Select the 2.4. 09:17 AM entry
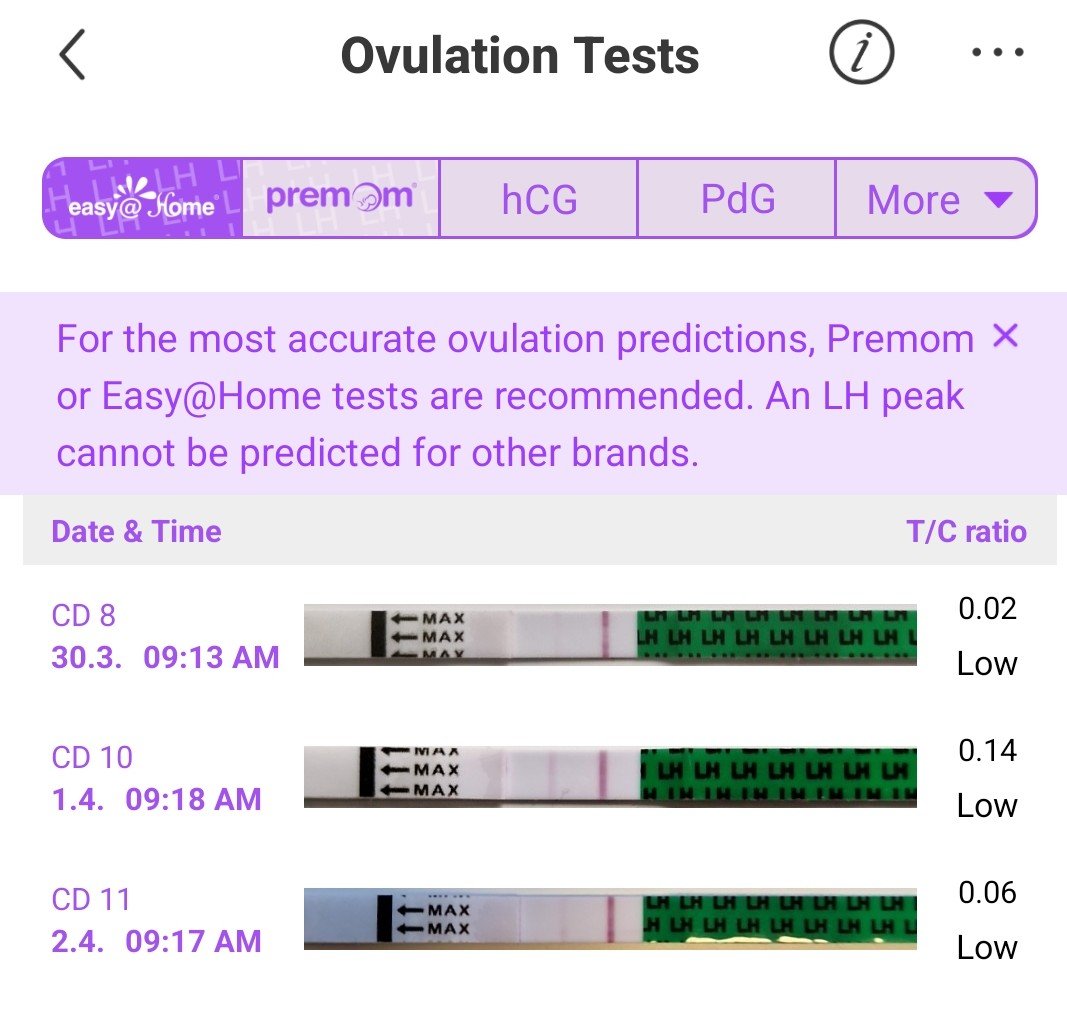This screenshot has width=1067, height=1034. [x=156, y=941]
